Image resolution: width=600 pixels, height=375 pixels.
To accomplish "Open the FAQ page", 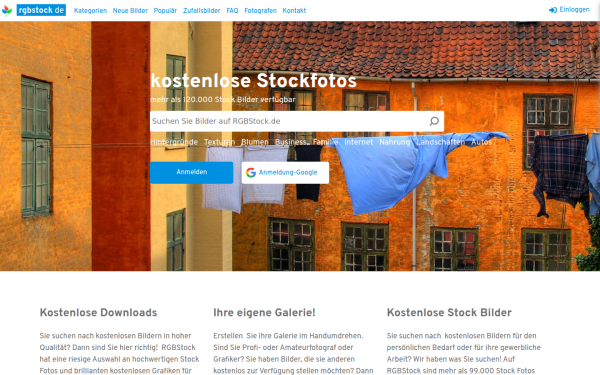I will [232, 11].
